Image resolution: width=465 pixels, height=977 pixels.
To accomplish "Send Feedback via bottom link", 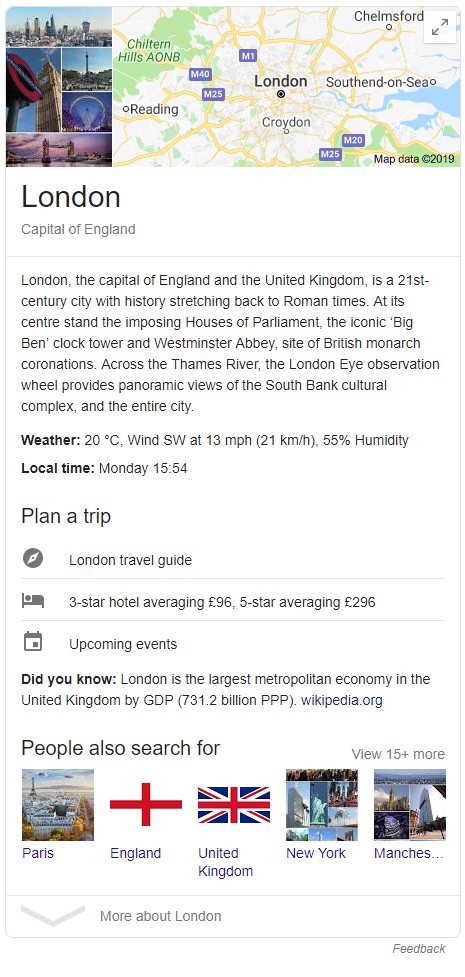I will pos(419,949).
